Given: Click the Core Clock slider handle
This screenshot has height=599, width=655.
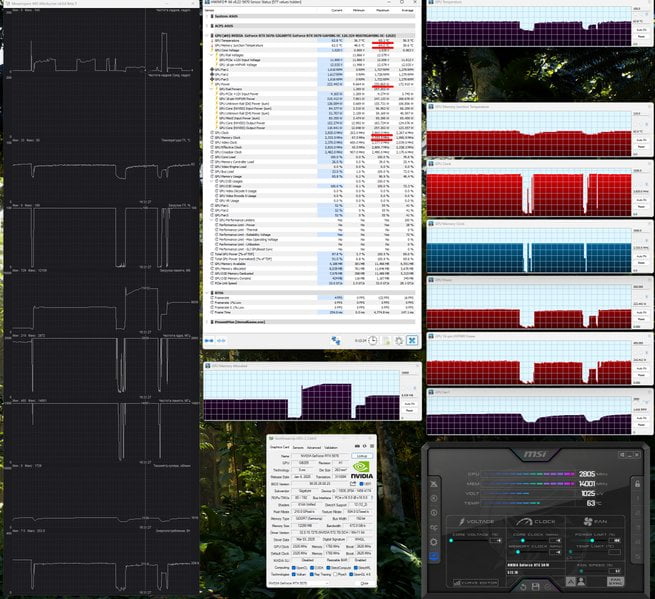Looking at the screenshot, I should (523, 541).
